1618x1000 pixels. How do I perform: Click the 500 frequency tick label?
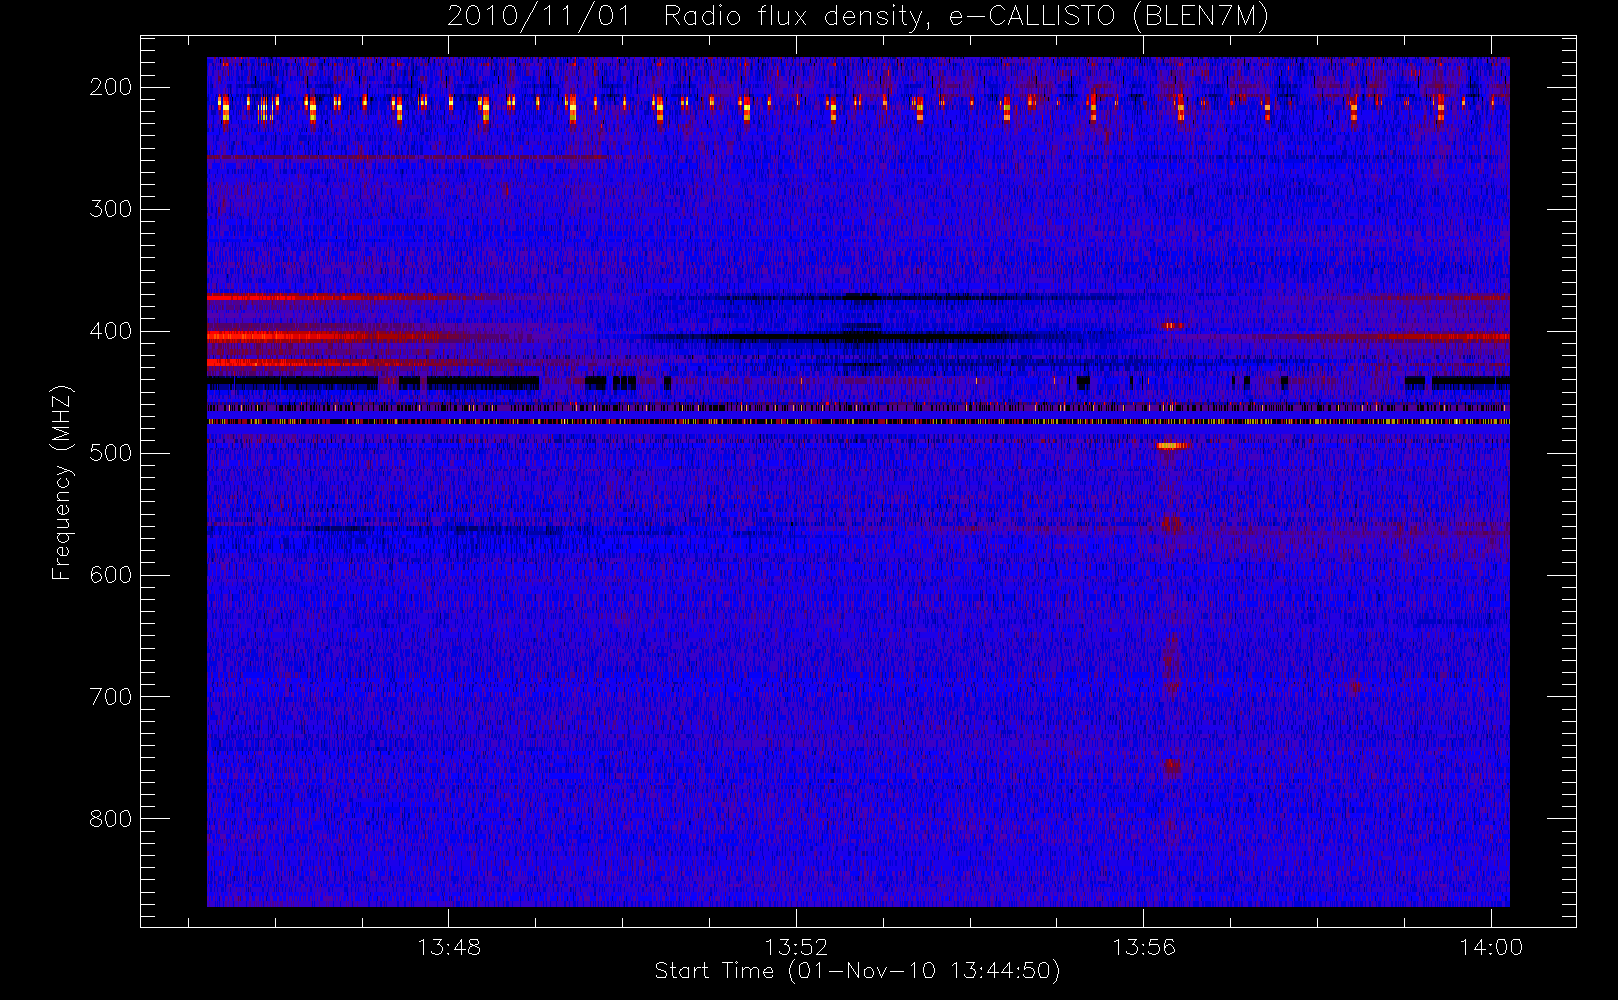[111, 453]
